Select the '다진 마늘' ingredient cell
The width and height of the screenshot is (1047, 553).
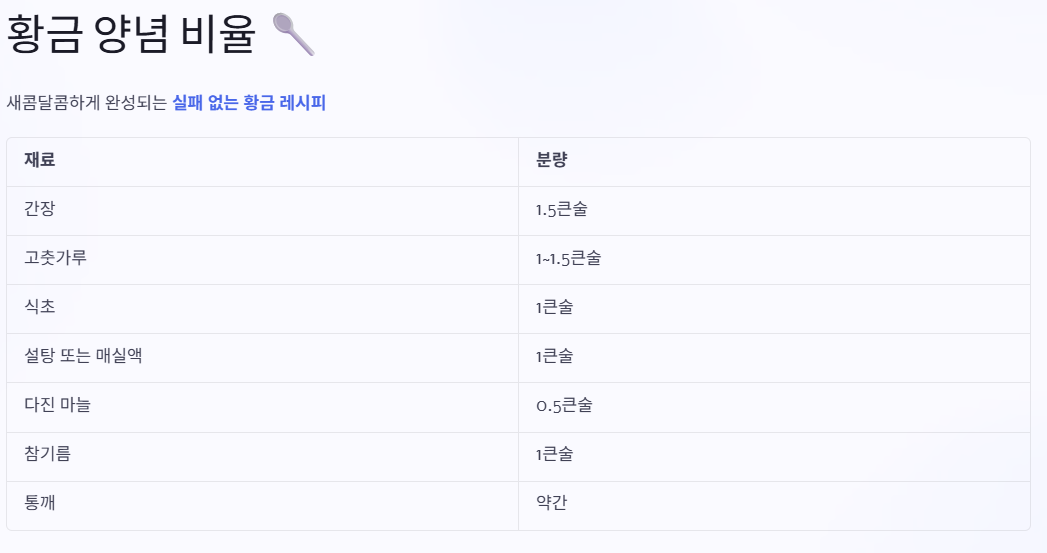(262, 407)
